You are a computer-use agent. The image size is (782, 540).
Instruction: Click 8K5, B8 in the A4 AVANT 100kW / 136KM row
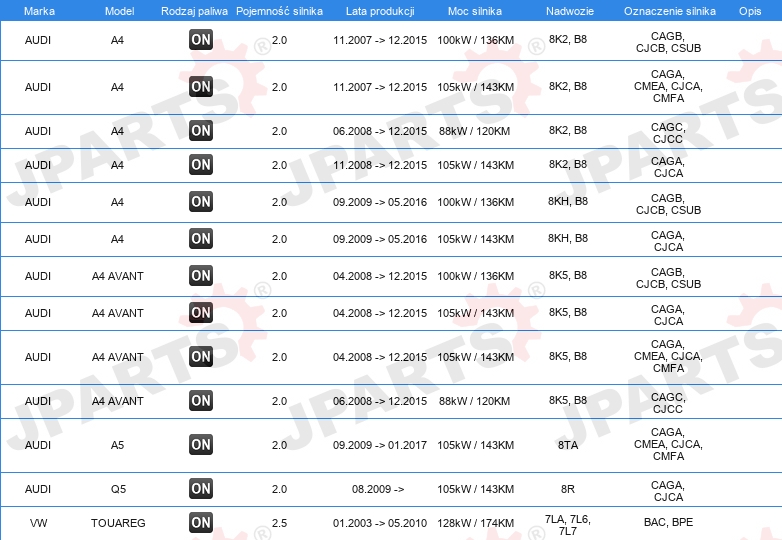(x=568, y=275)
